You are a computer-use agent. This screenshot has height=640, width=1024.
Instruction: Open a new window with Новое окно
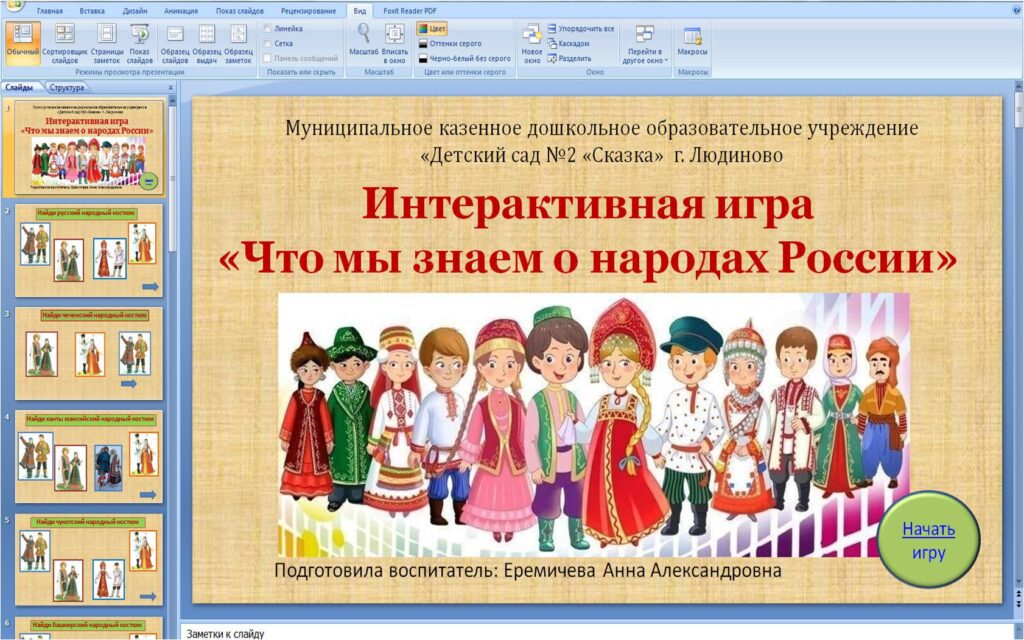click(532, 45)
